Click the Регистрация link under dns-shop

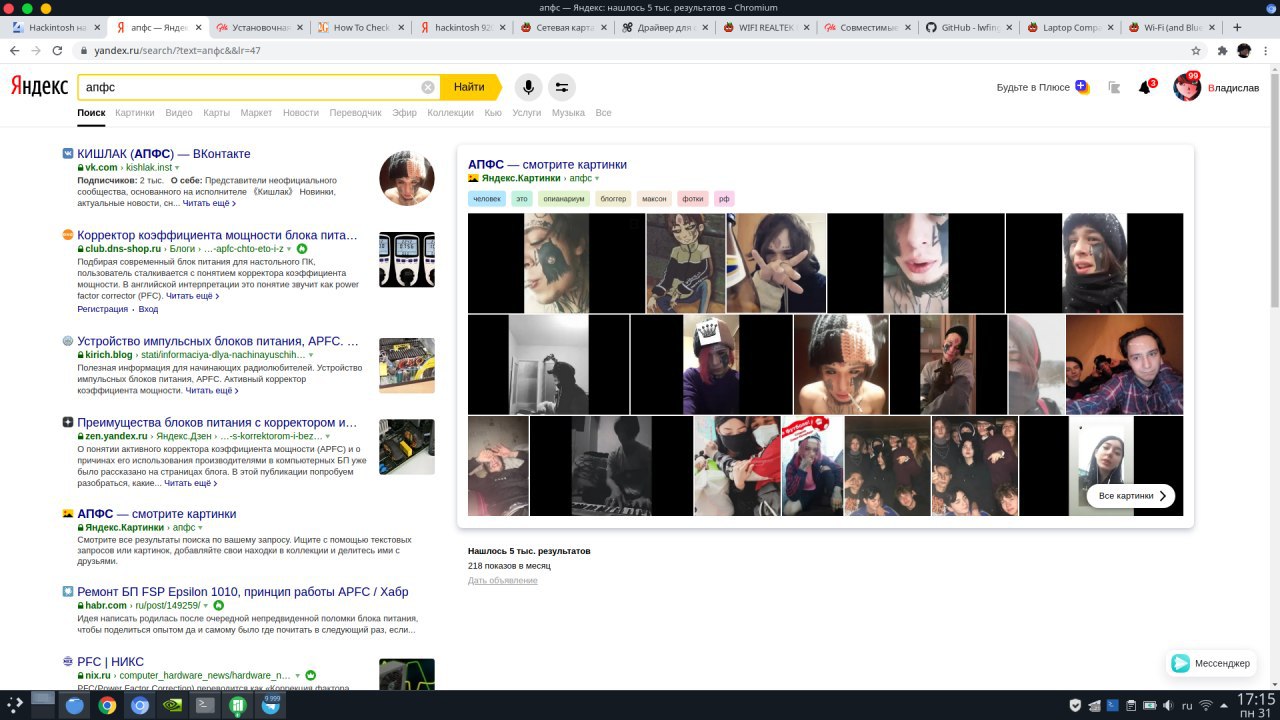pos(102,309)
